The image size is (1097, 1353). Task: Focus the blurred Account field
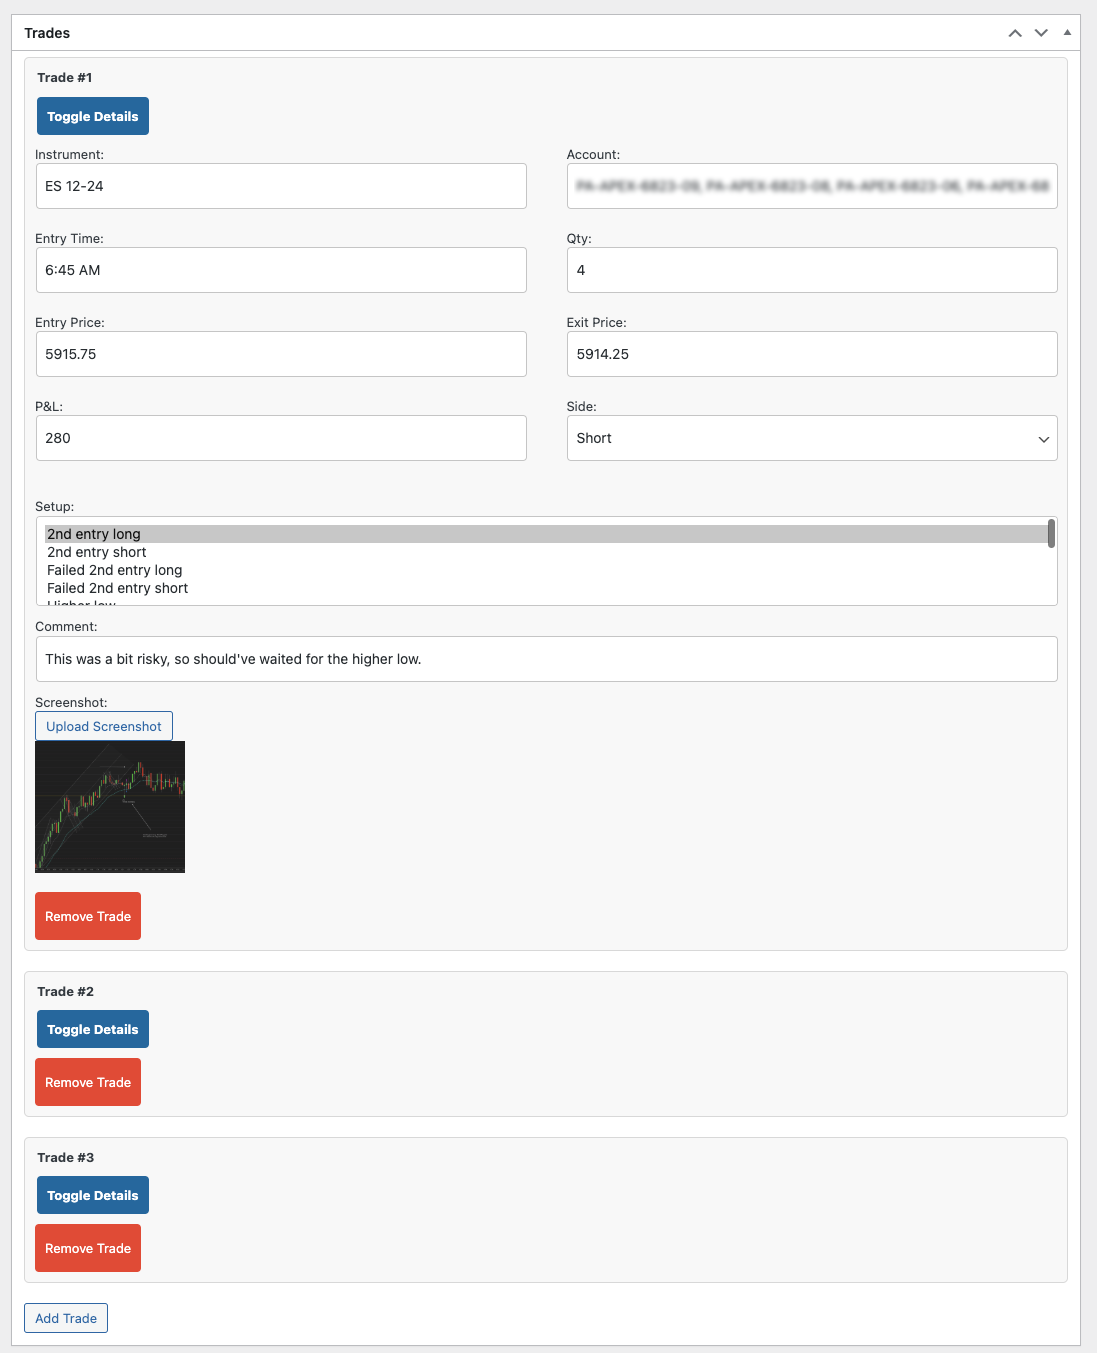[812, 186]
